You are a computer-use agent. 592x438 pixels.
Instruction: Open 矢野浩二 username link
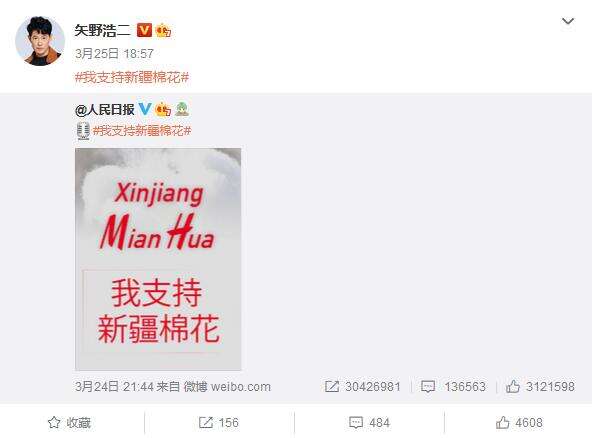102,30
